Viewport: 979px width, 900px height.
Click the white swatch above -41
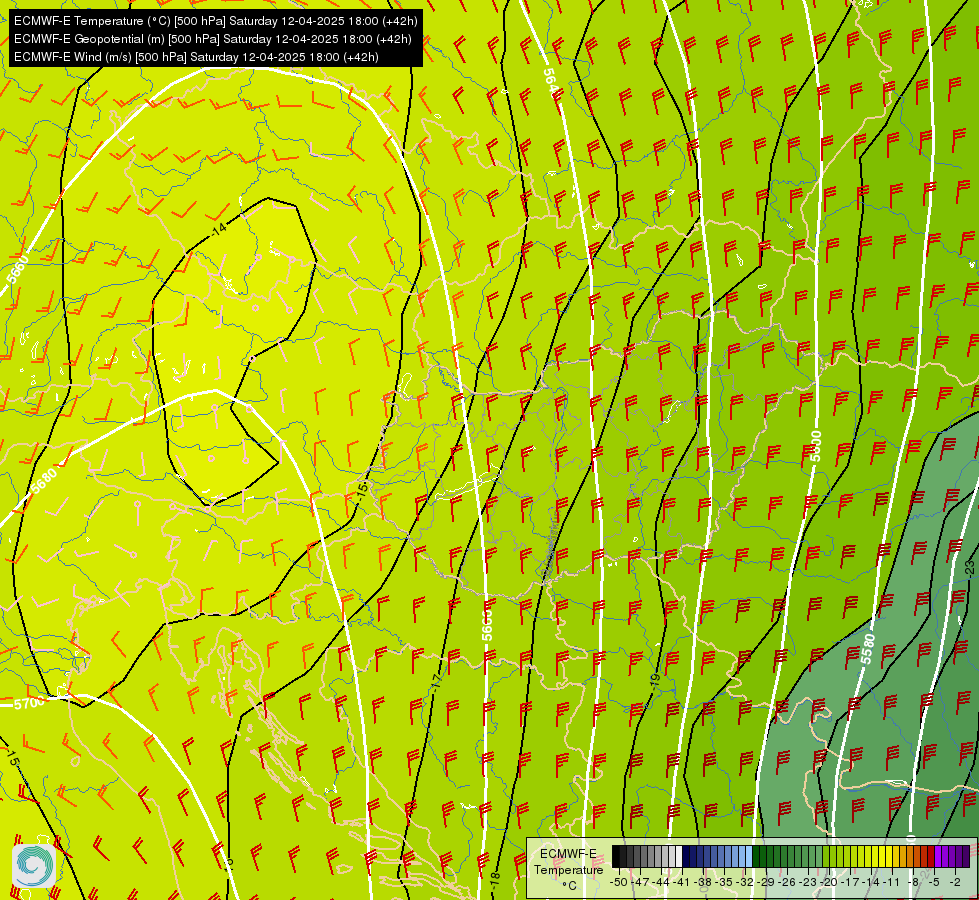[x=679, y=856]
